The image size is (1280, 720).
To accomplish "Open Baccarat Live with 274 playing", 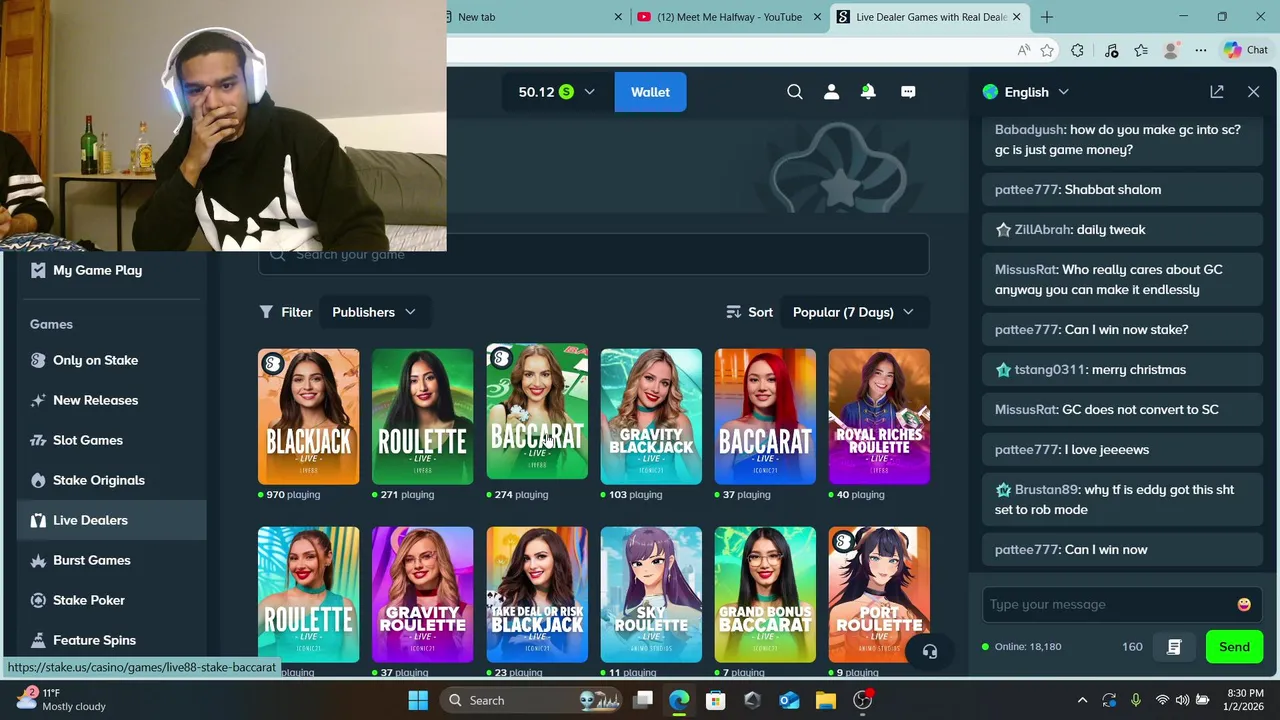I will pos(537,412).
